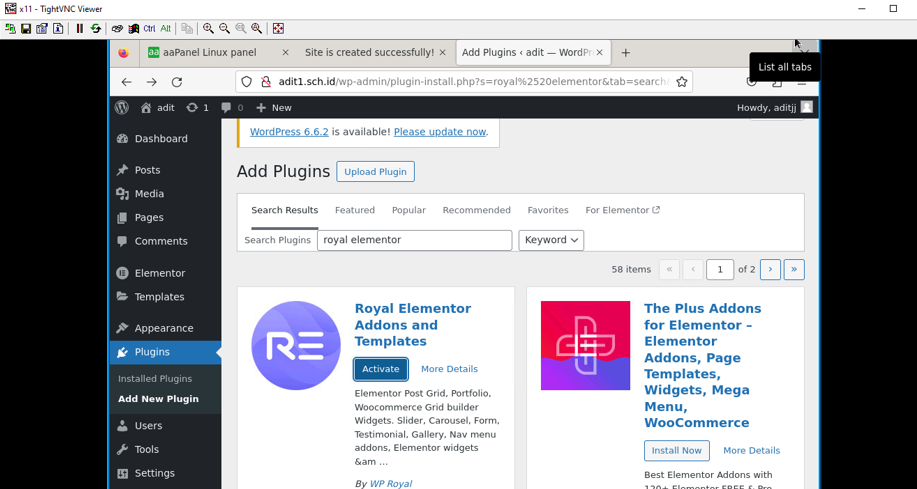Close the Add Plugins WordPress tab

599,53
